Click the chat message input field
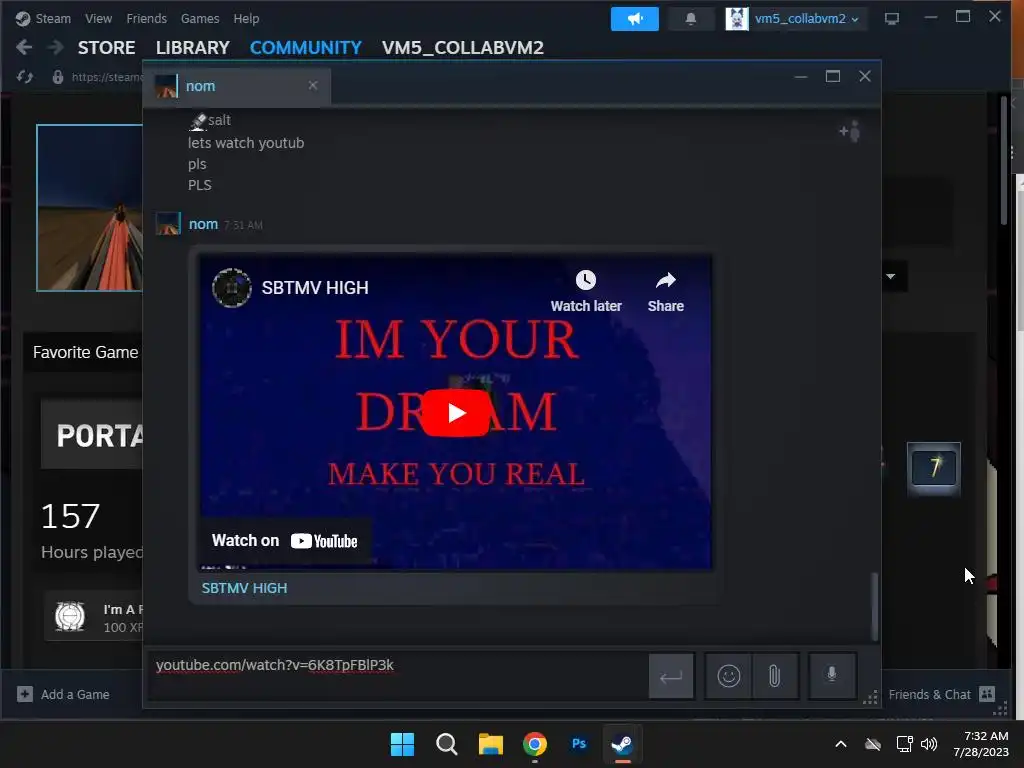The width and height of the screenshot is (1024, 768). point(396,676)
